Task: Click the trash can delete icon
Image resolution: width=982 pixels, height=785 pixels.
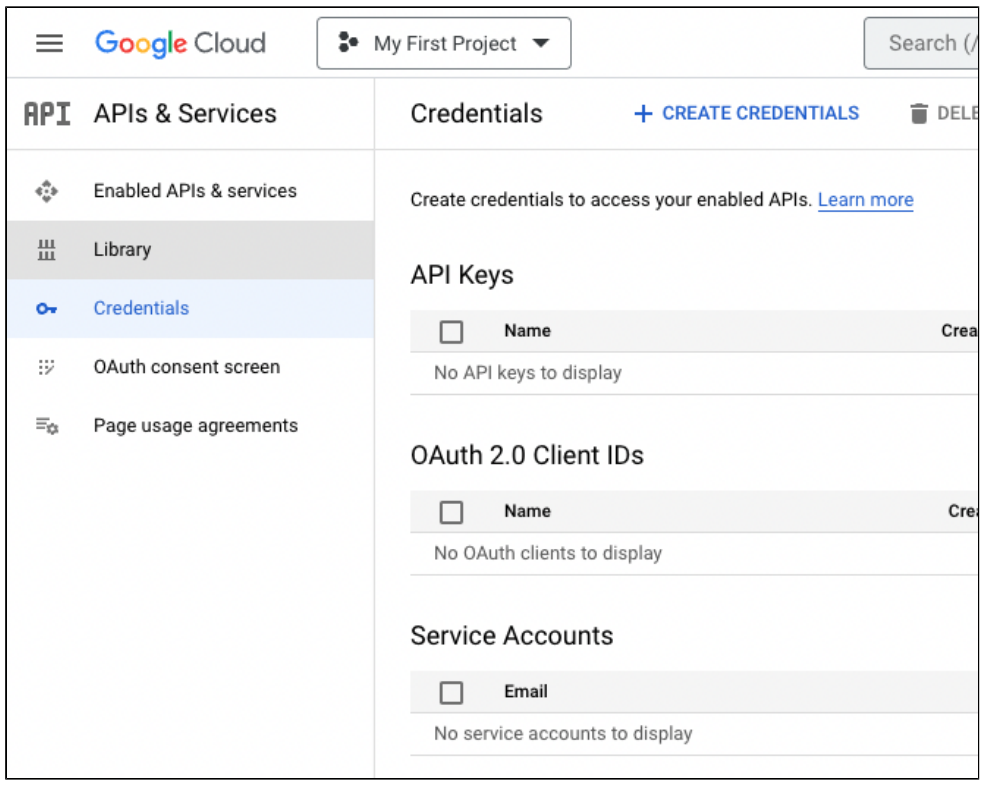Action: click(x=919, y=114)
